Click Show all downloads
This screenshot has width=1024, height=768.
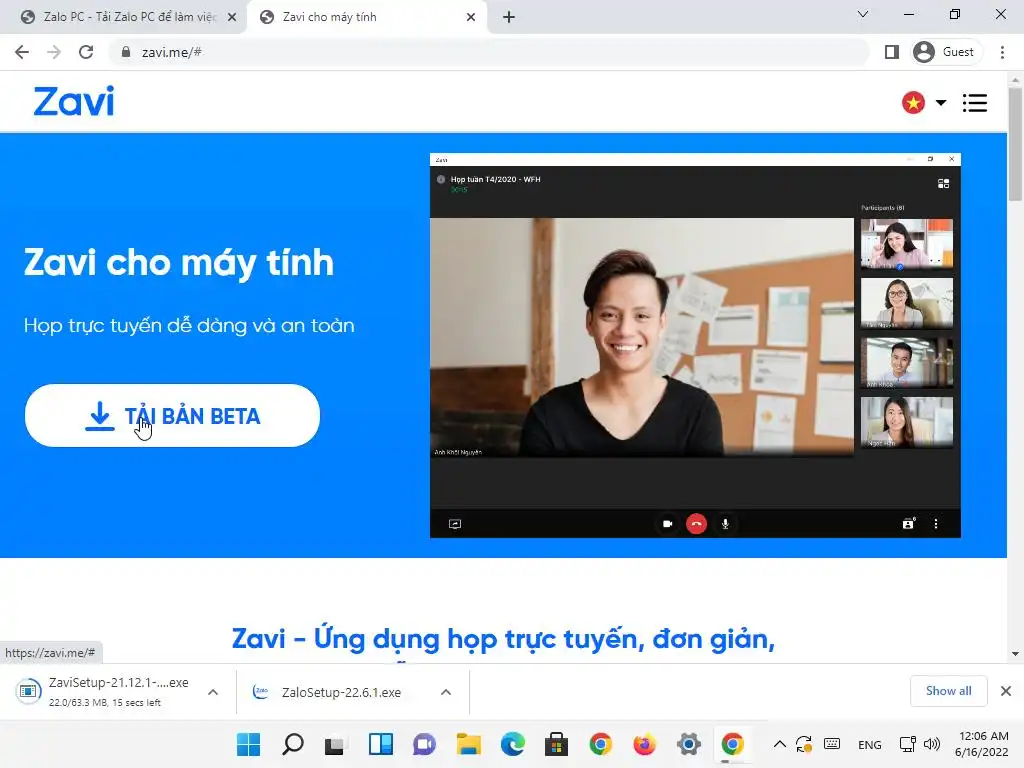(948, 691)
